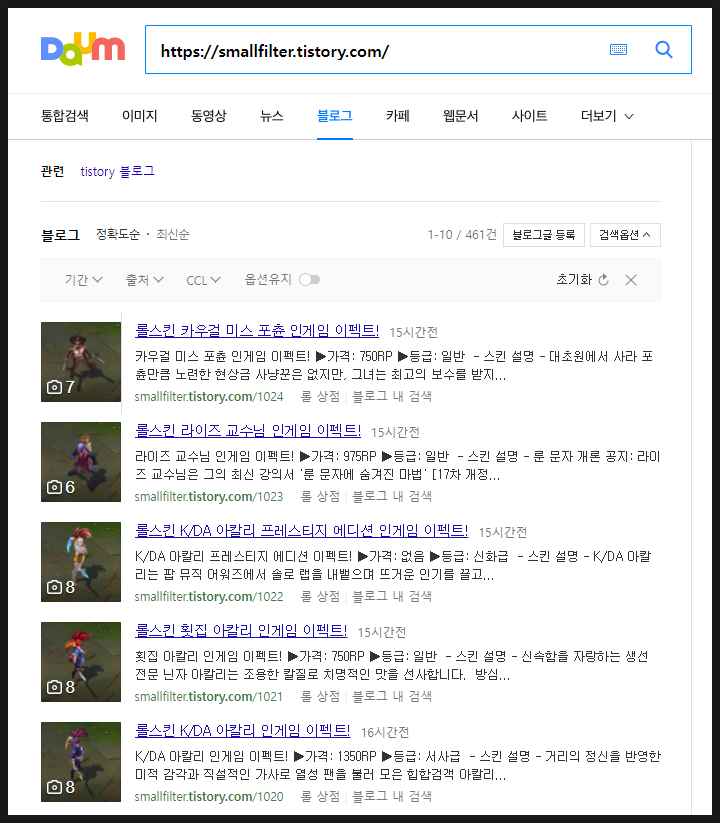Image resolution: width=720 pixels, height=823 pixels.
Task: Click the 라이즈 교수님 thumbnail with 6 photos
Action: pyautogui.click(x=81, y=462)
